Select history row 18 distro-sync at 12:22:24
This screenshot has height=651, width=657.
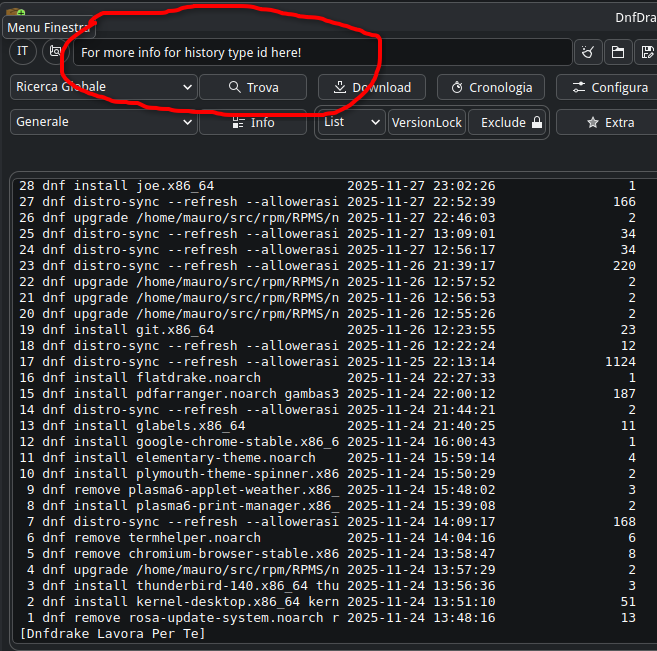tap(327, 346)
